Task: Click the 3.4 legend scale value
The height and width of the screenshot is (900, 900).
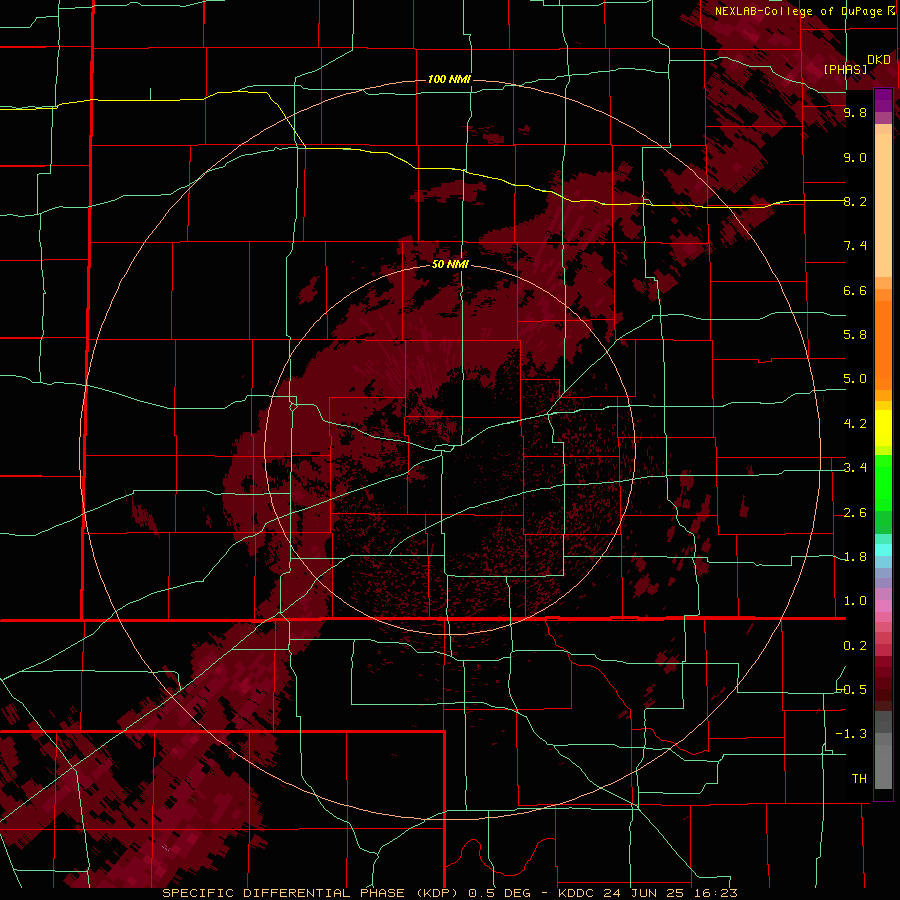Action: (855, 468)
